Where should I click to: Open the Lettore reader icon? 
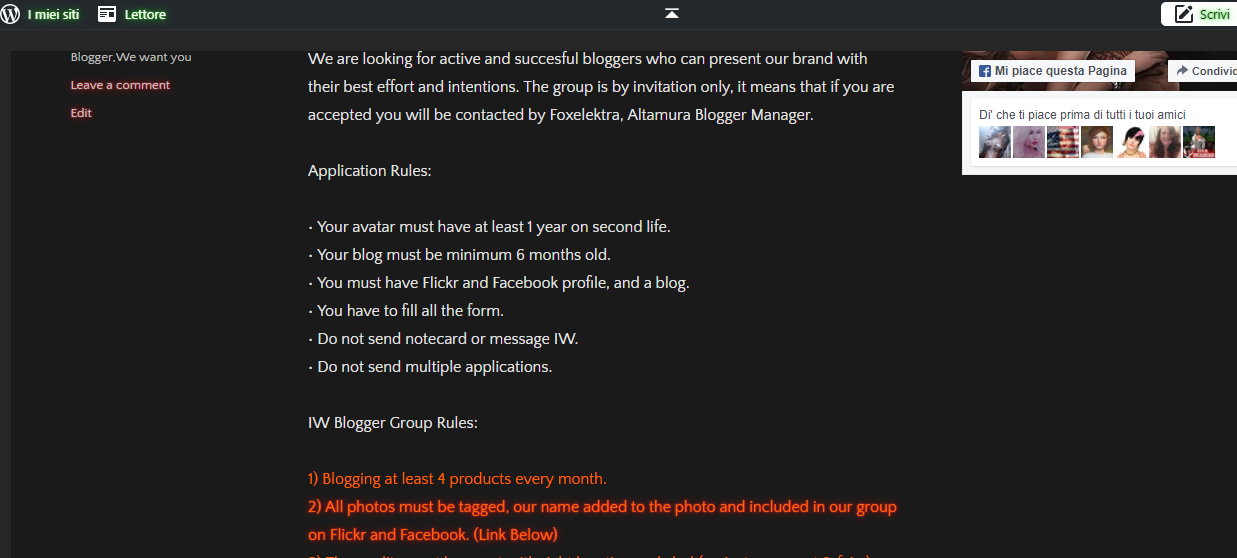tap(107, 14)
